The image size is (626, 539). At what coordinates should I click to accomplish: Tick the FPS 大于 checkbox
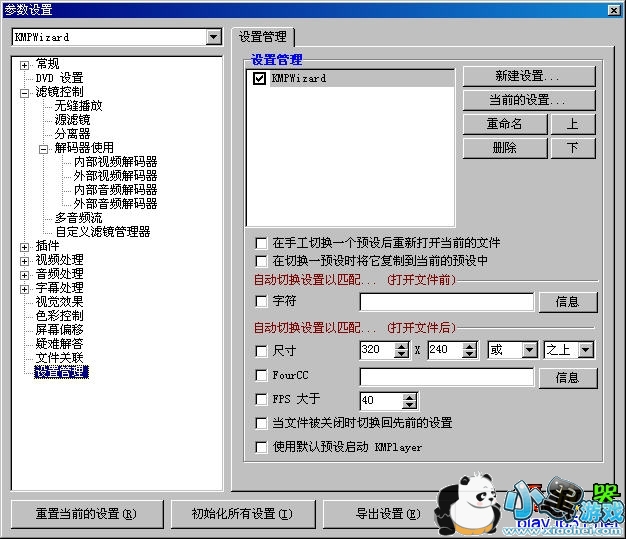(x=261, y=399)
